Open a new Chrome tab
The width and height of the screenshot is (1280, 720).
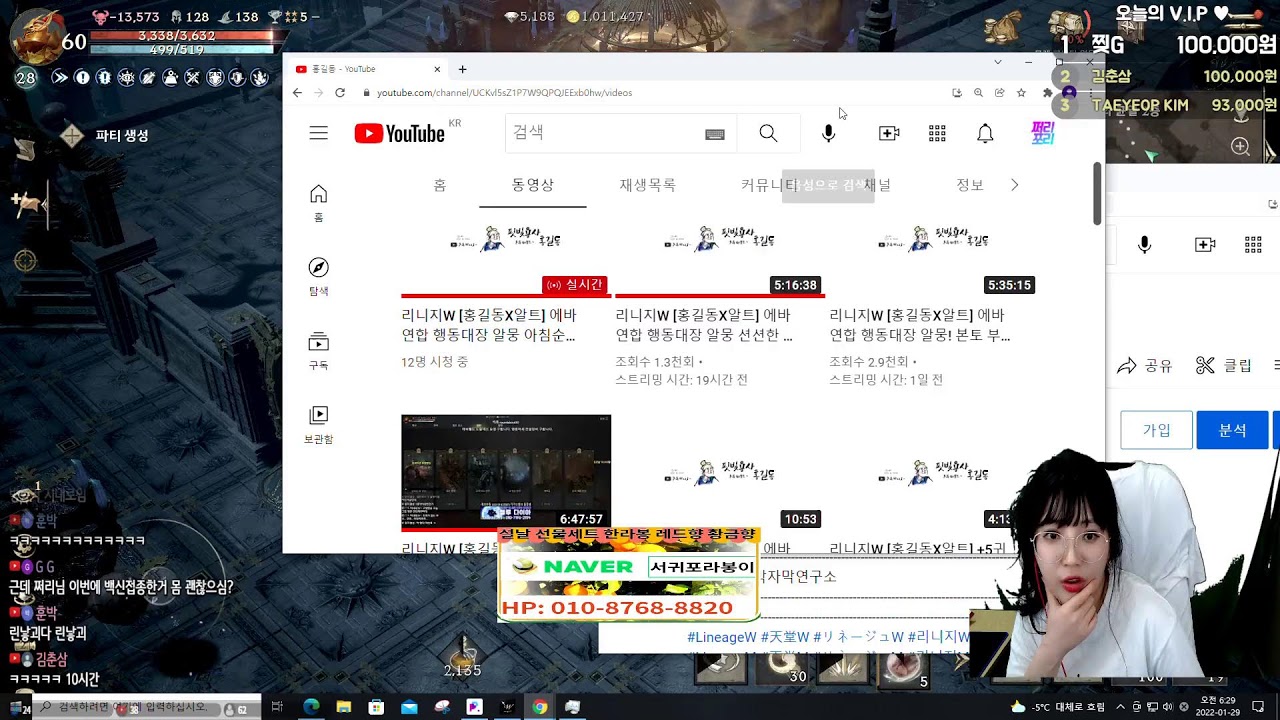click(462, 69)
